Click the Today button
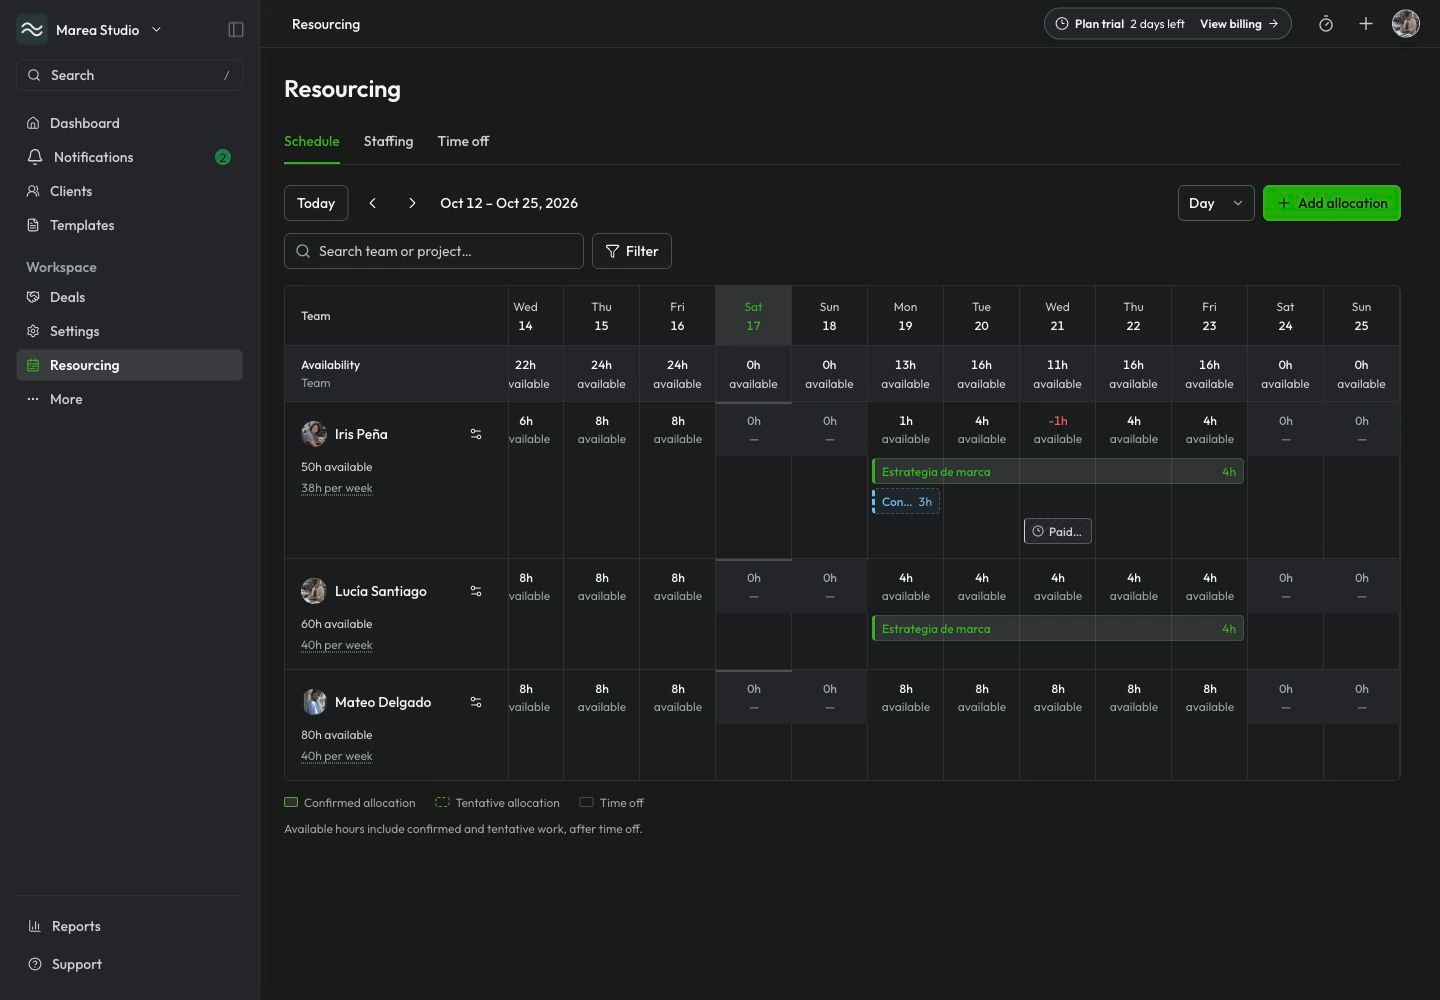 tap(316, 203)
